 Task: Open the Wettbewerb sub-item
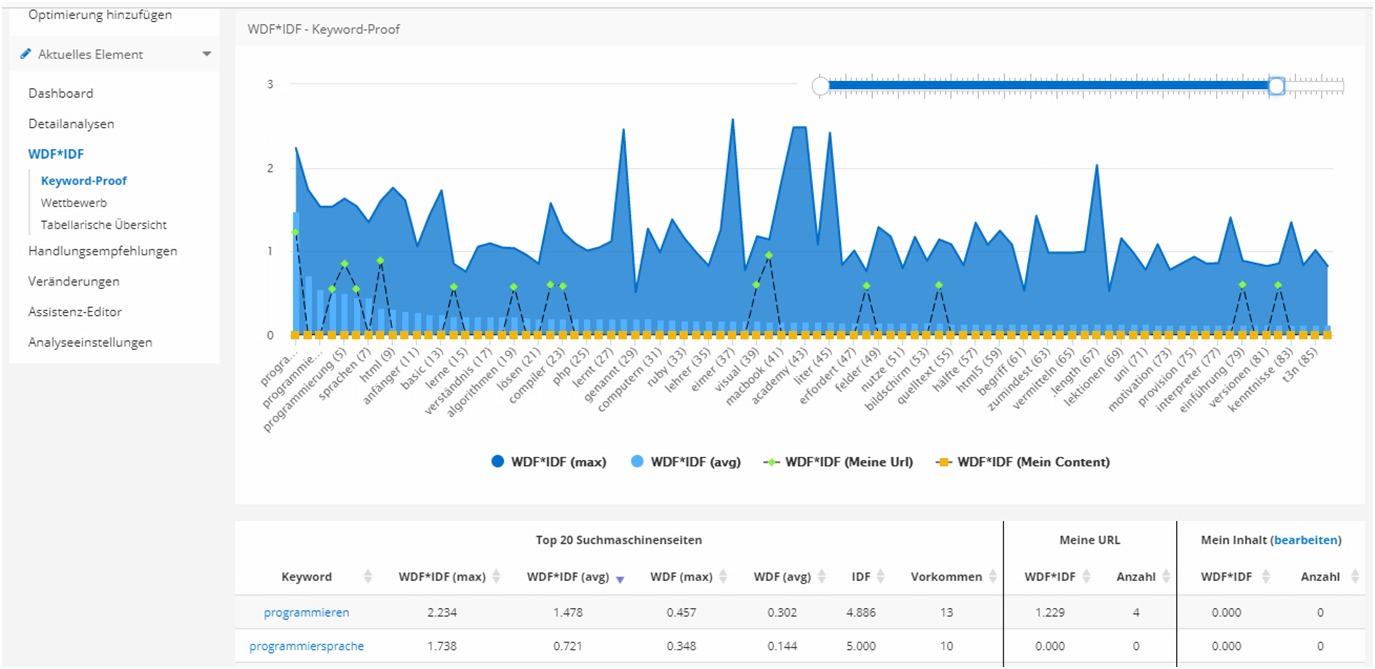pyautogui.click(x=74, y=203)
